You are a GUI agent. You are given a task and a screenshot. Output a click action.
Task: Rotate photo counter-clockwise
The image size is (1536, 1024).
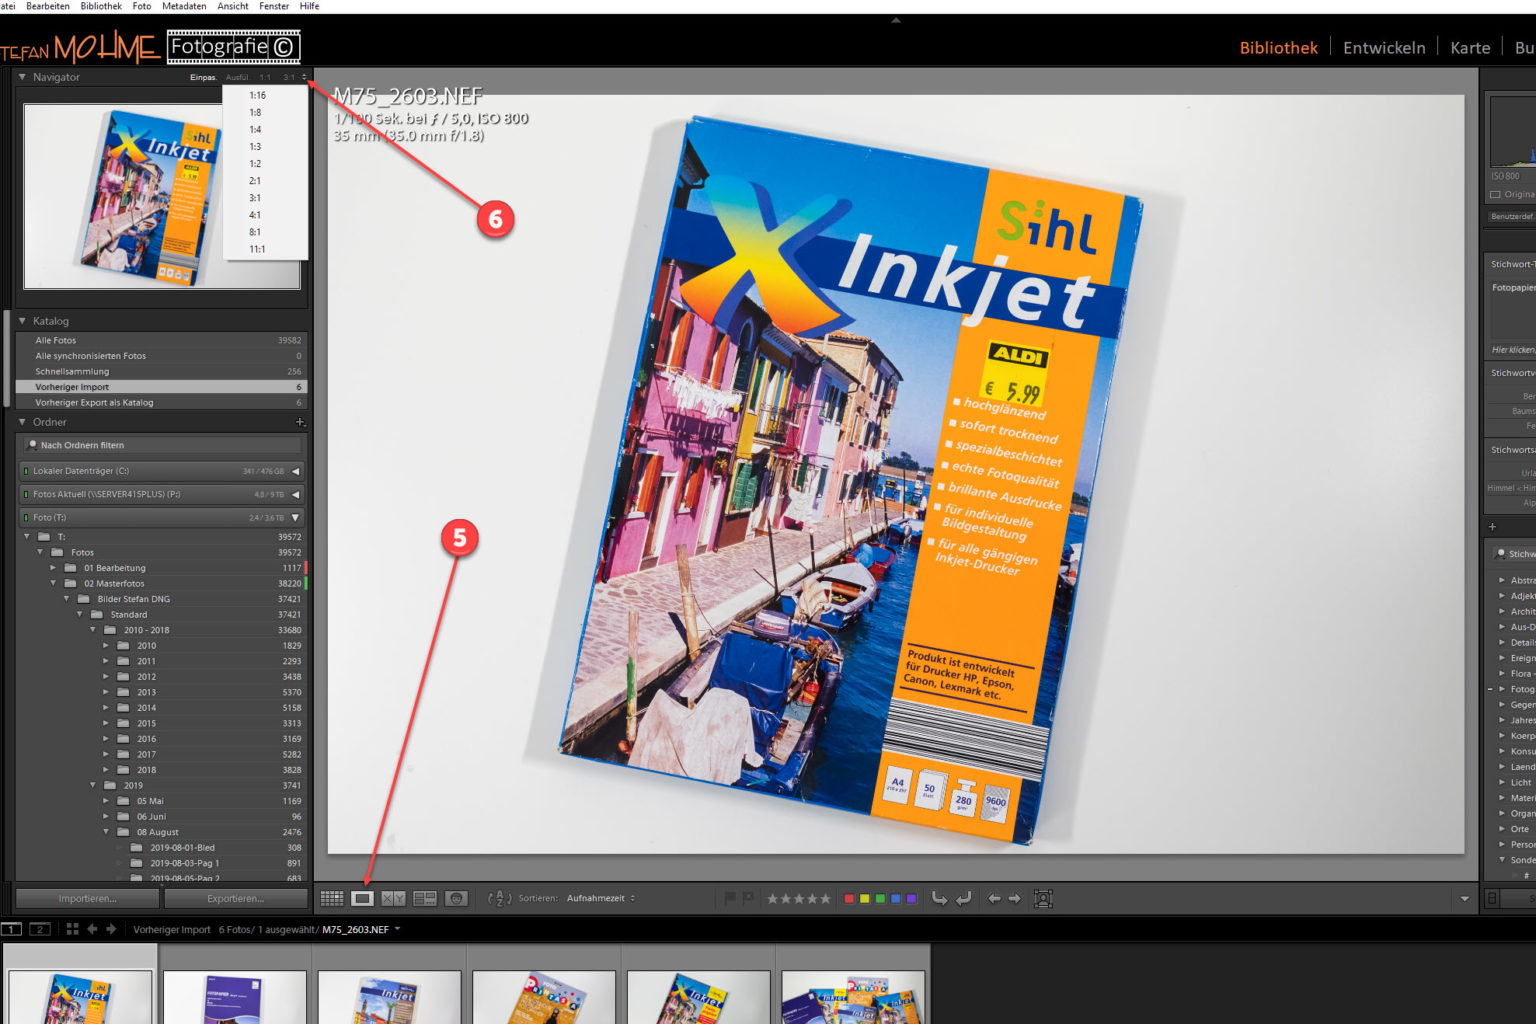[x=939, y=898]
